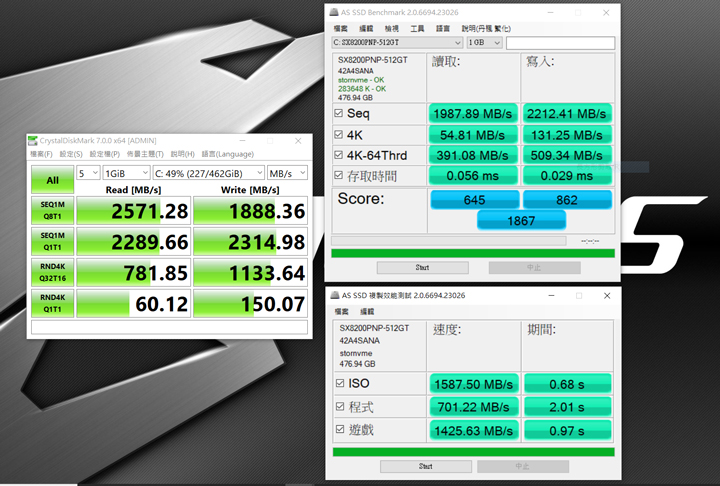Screen dimensions: 720x486
Task: Click Start in AS SSD Benchmark window
Action: [x=422, y=267]
